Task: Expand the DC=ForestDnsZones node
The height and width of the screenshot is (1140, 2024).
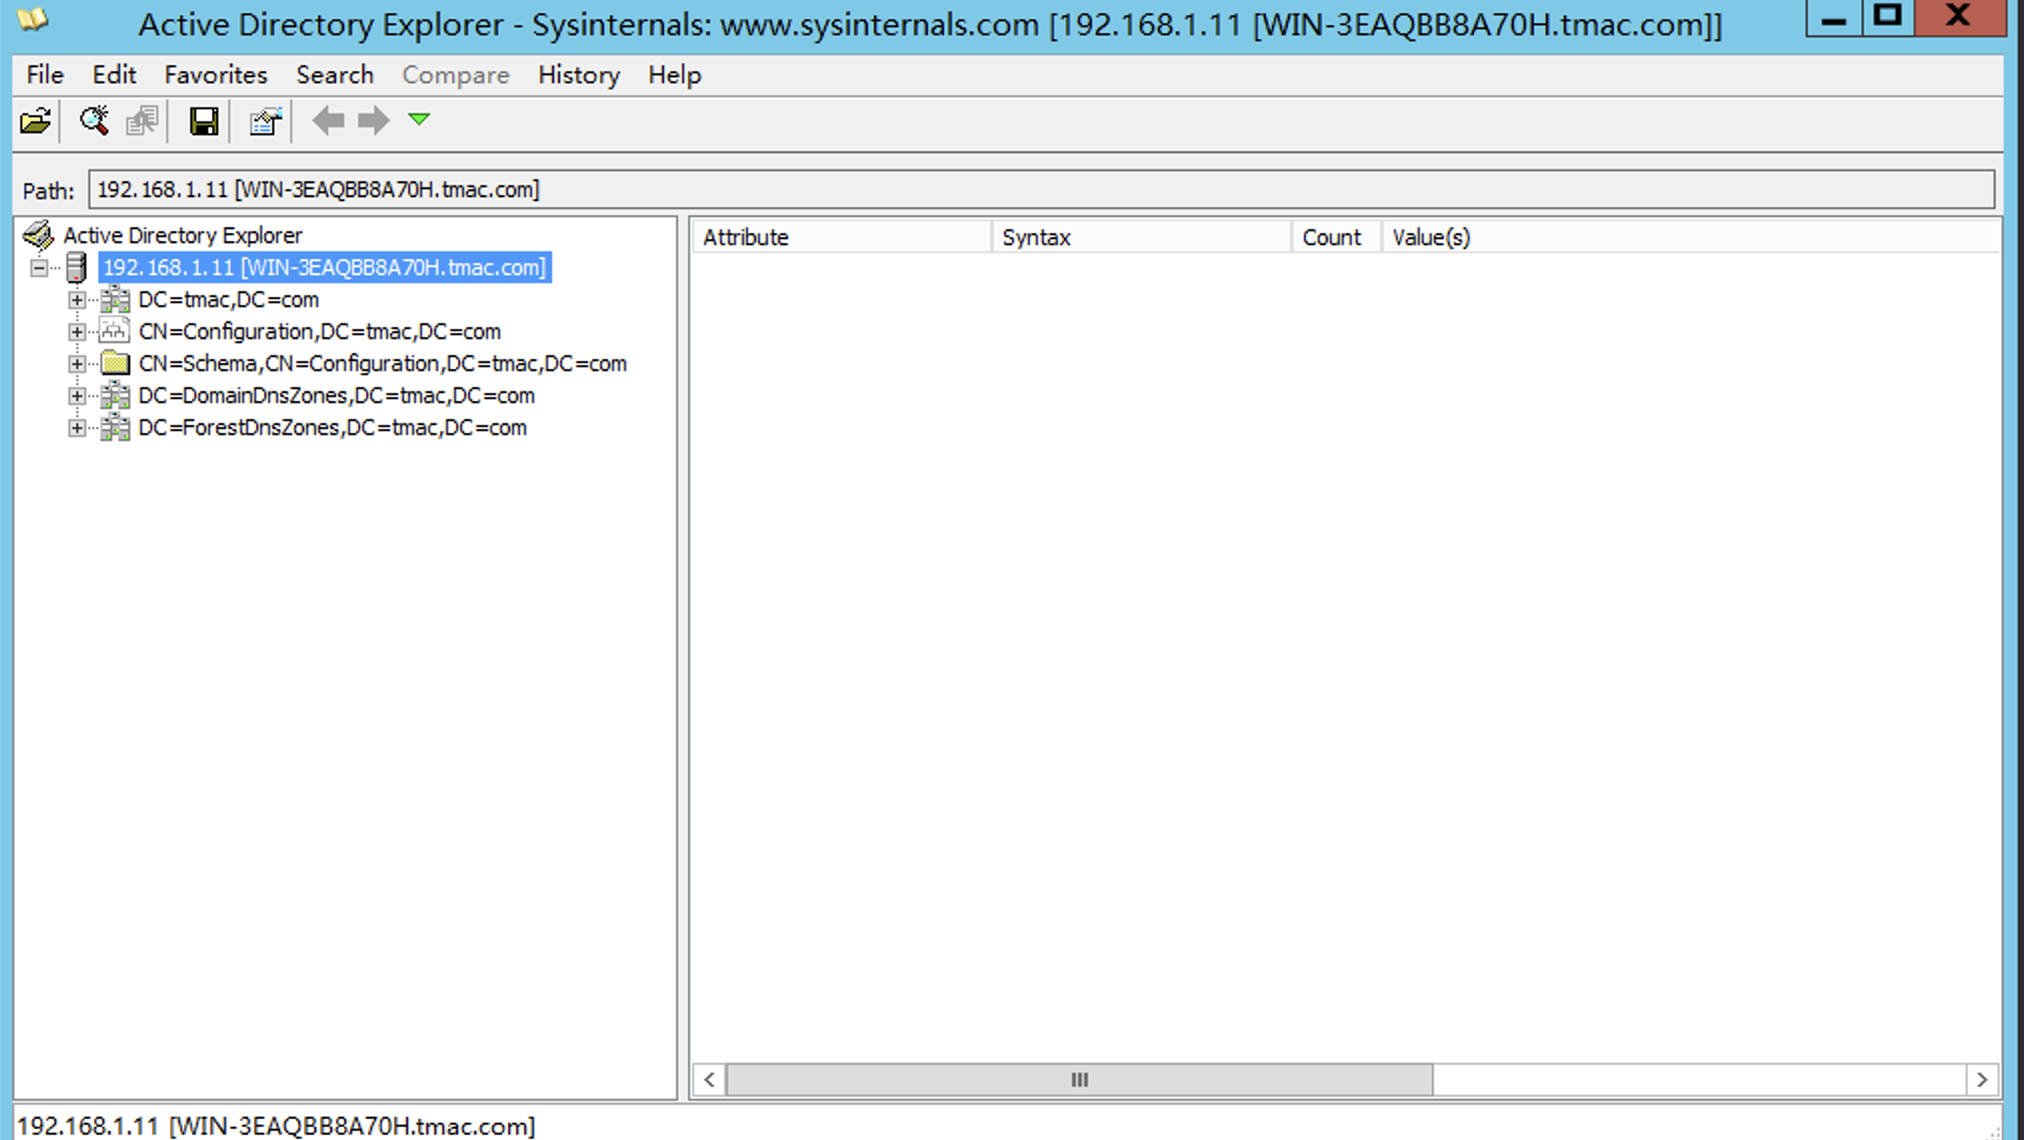Action: 77,427
